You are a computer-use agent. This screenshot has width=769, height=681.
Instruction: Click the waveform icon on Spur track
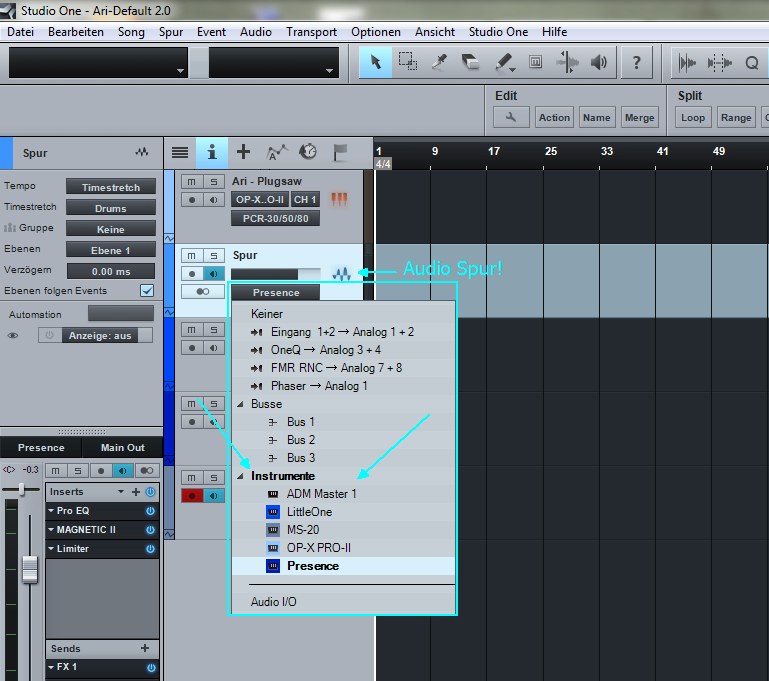341,274
